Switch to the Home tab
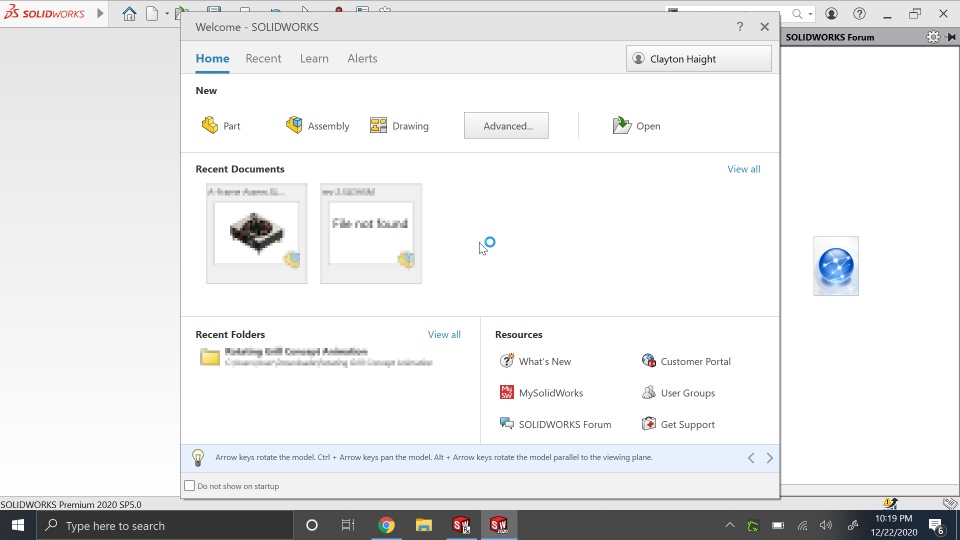The height and width of the screenshot is (540, 960). tap(212, 59)
